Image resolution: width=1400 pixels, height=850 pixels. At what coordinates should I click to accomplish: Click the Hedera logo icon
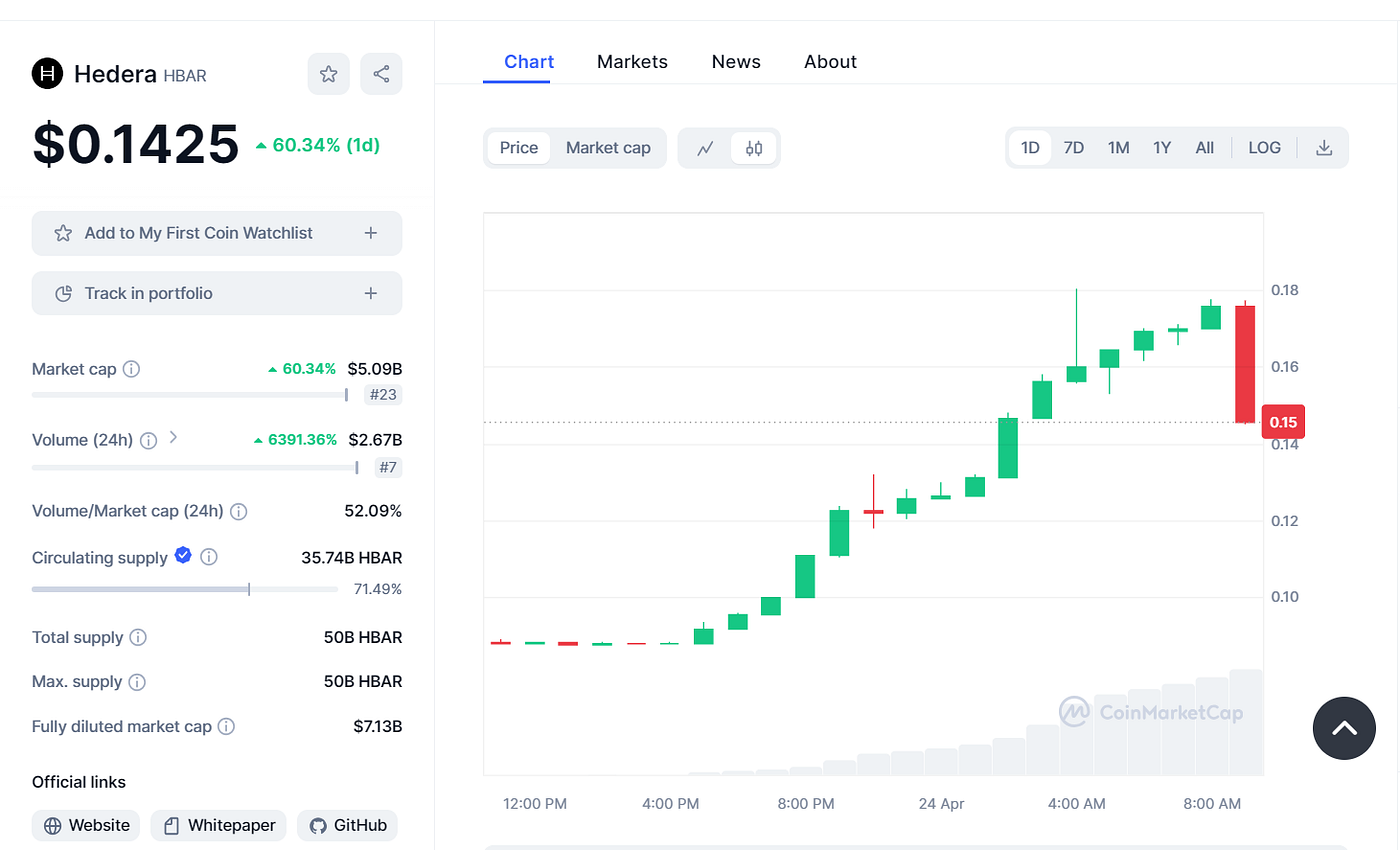click(x=47, y=74)
